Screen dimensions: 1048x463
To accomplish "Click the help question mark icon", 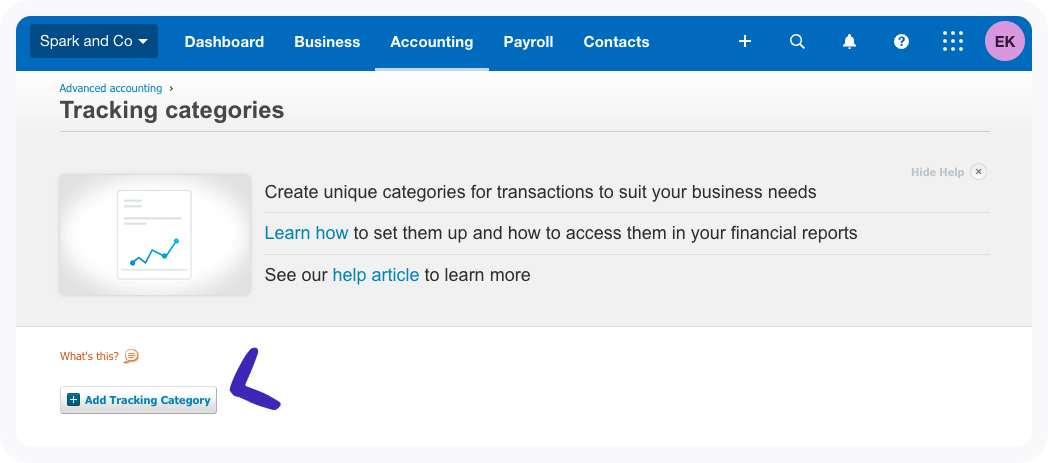I will tap(901, 42).
